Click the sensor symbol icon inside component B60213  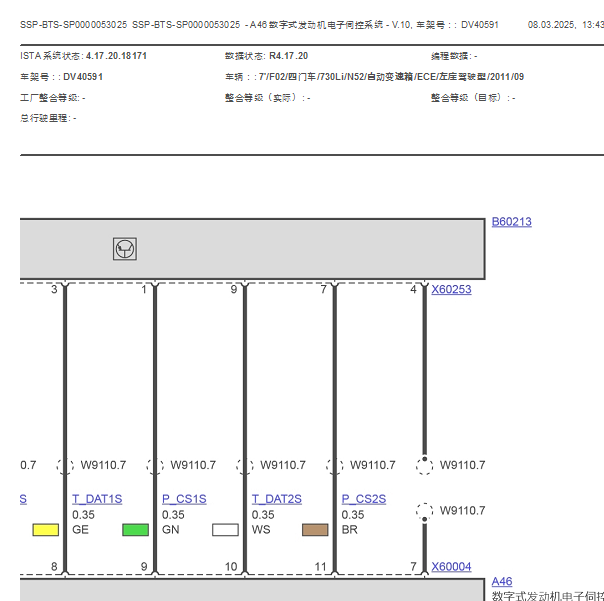125,249
